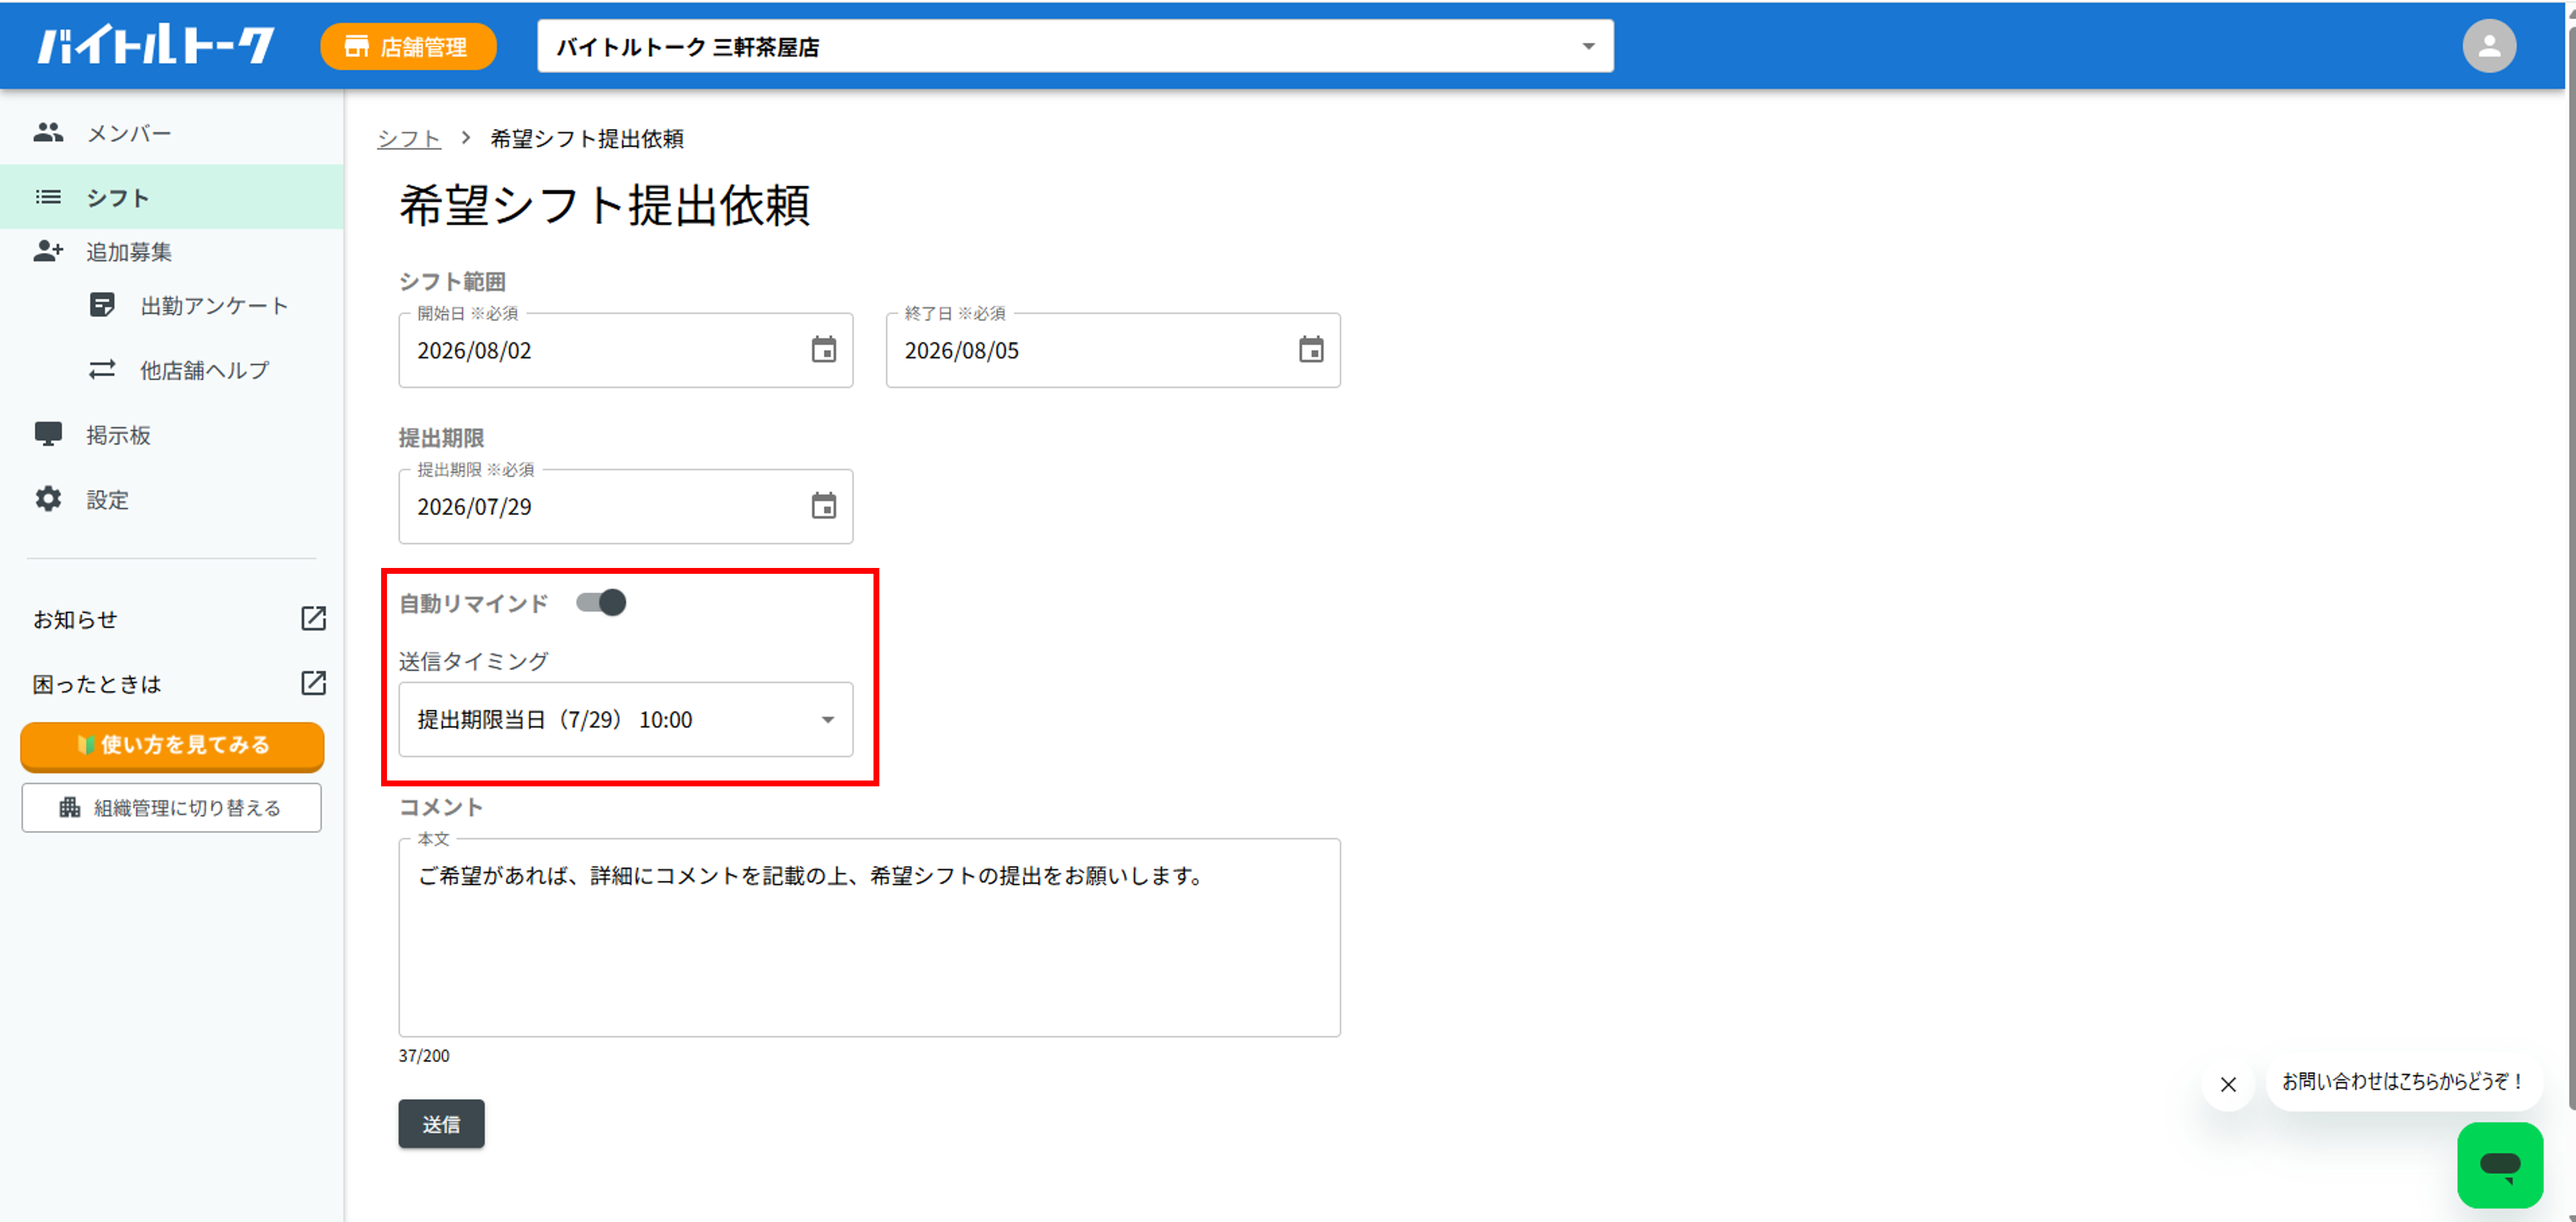
Task: Open the 困ったときは link
Action: pyautogui.click(x=96, y=684)
